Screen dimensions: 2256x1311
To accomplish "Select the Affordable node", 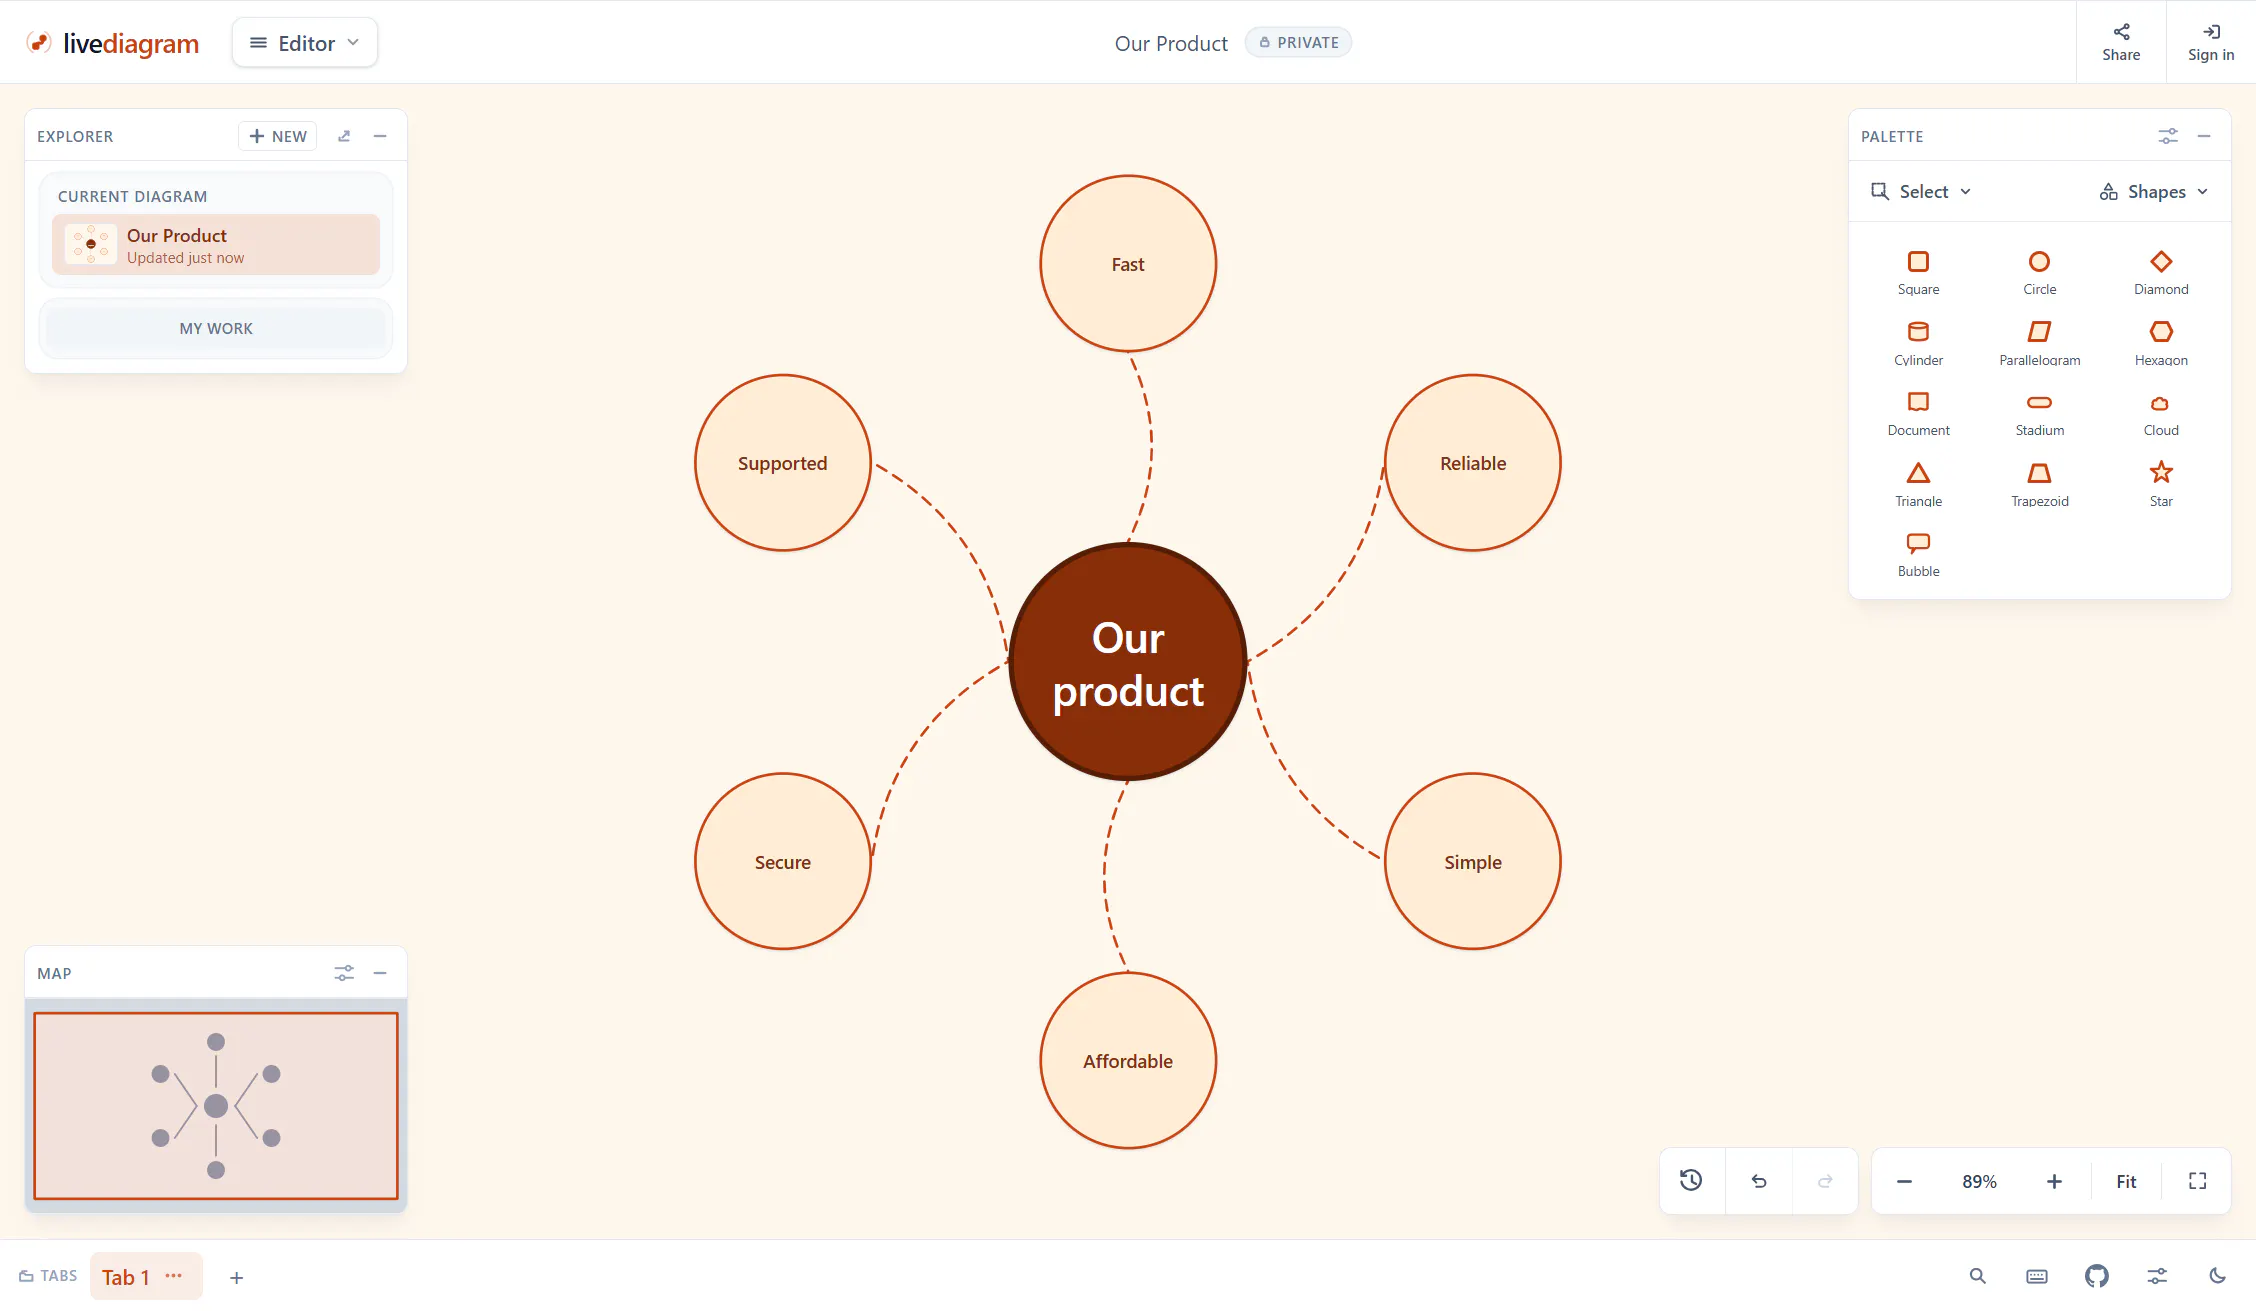I will click(x=1128, y=1061).
